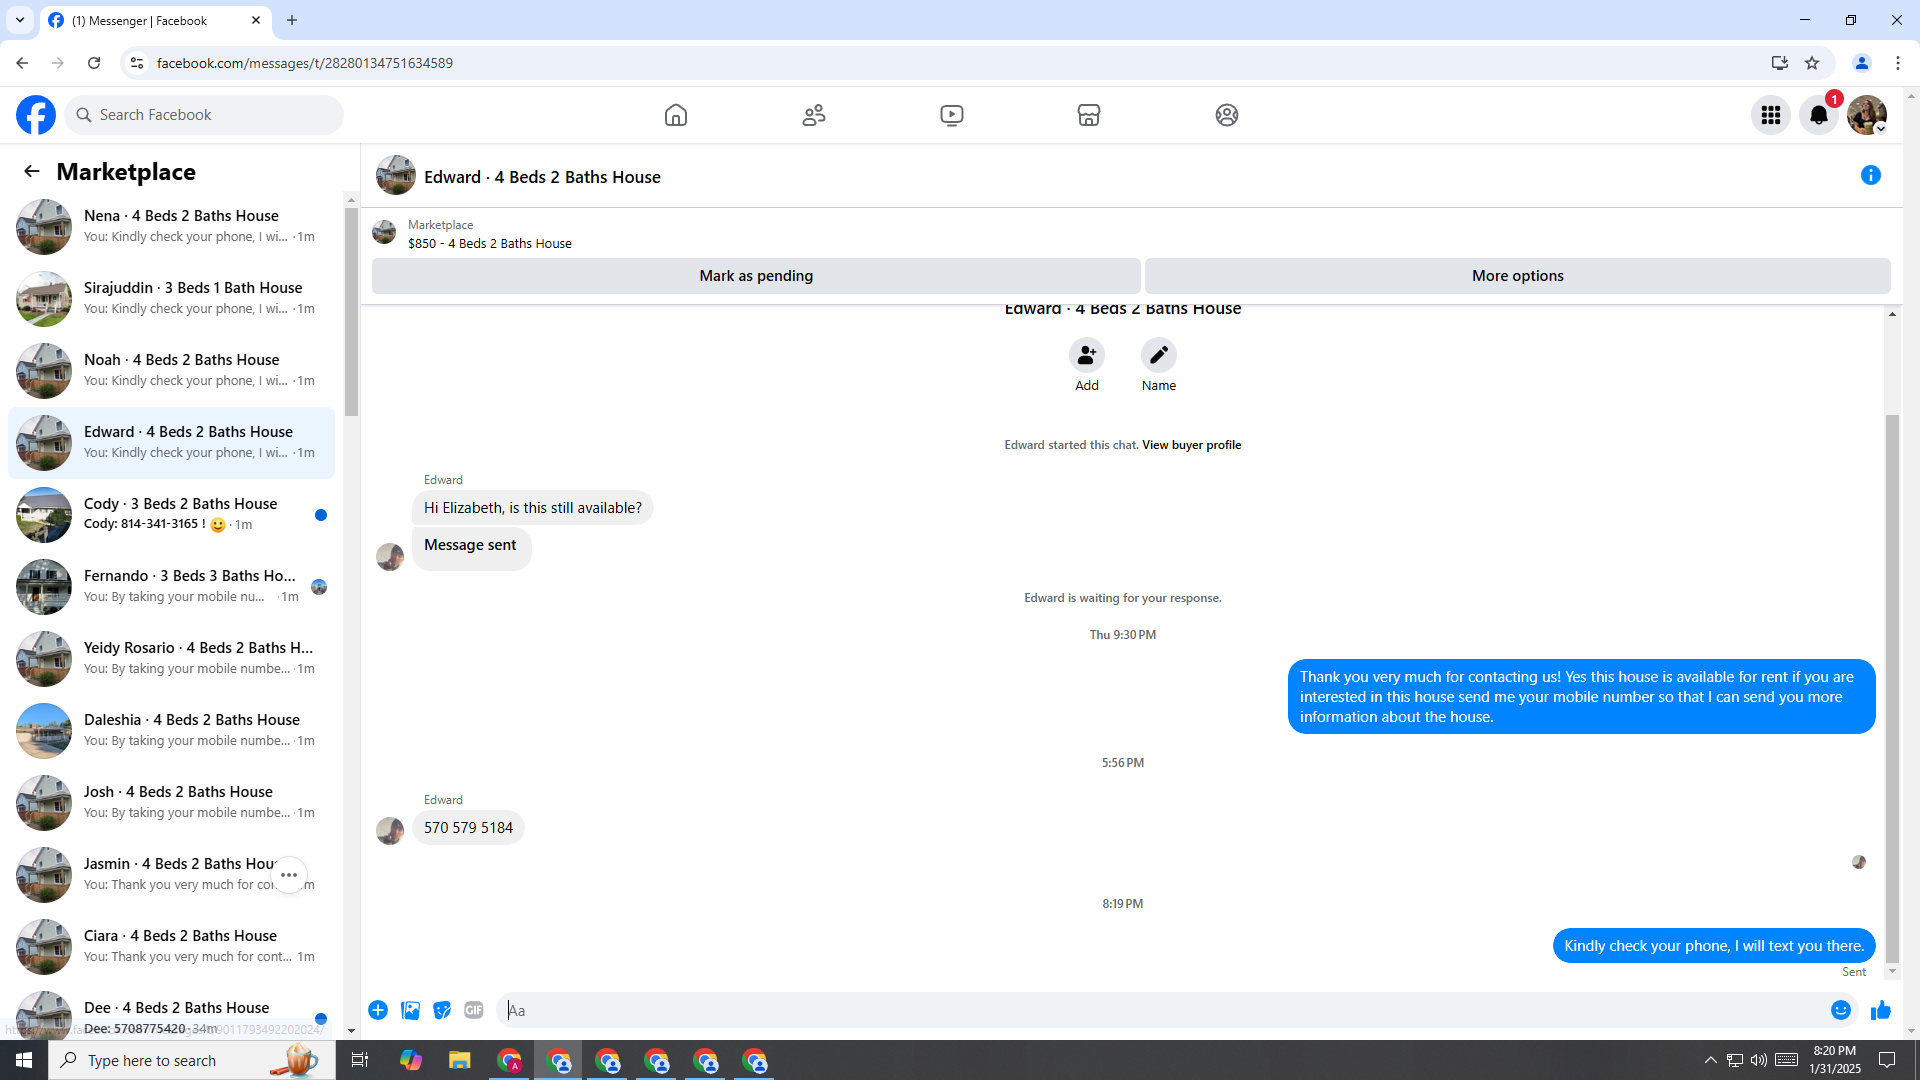
Task: Go to the Home feed icon
Action: tap(676, 115)
